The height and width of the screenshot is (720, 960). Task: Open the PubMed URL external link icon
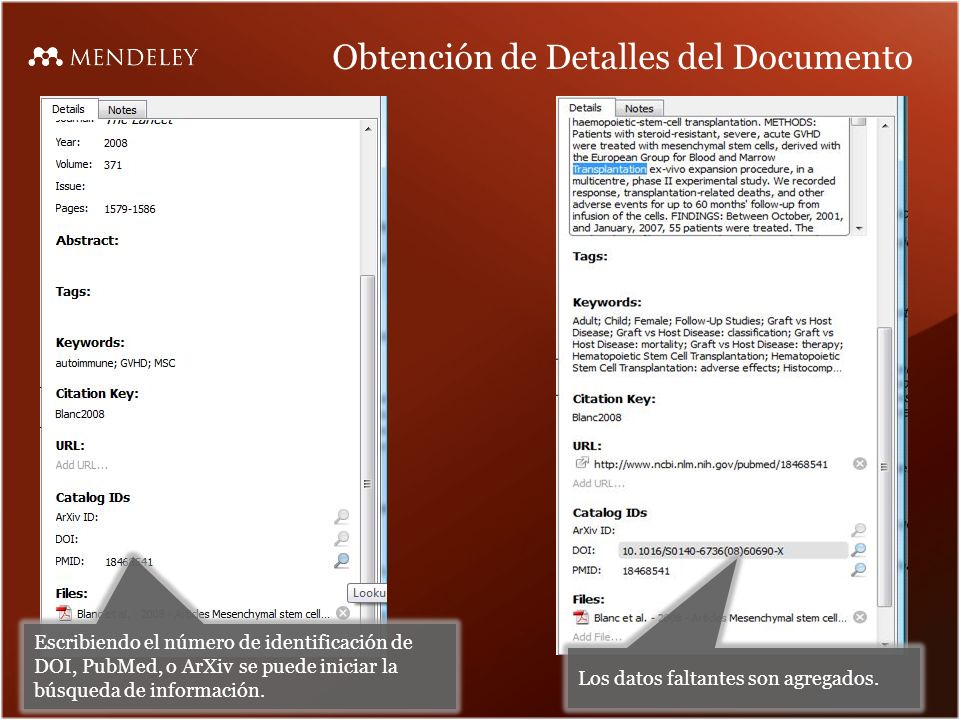coord(582,463)
